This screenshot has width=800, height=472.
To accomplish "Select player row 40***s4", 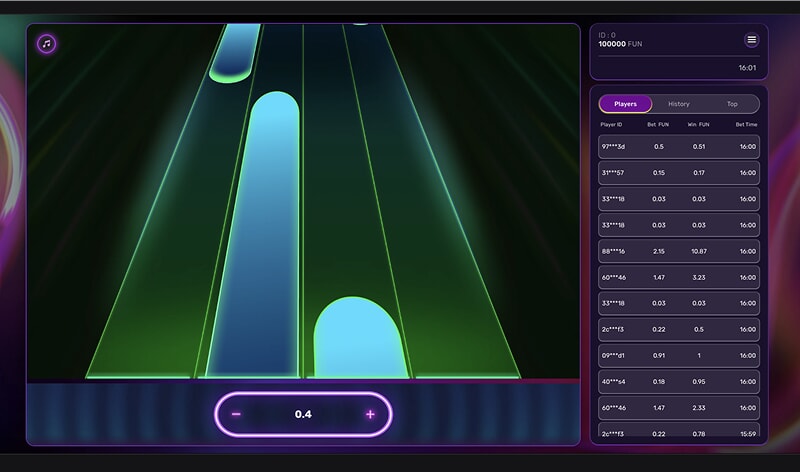I will (x=679, y=381).
